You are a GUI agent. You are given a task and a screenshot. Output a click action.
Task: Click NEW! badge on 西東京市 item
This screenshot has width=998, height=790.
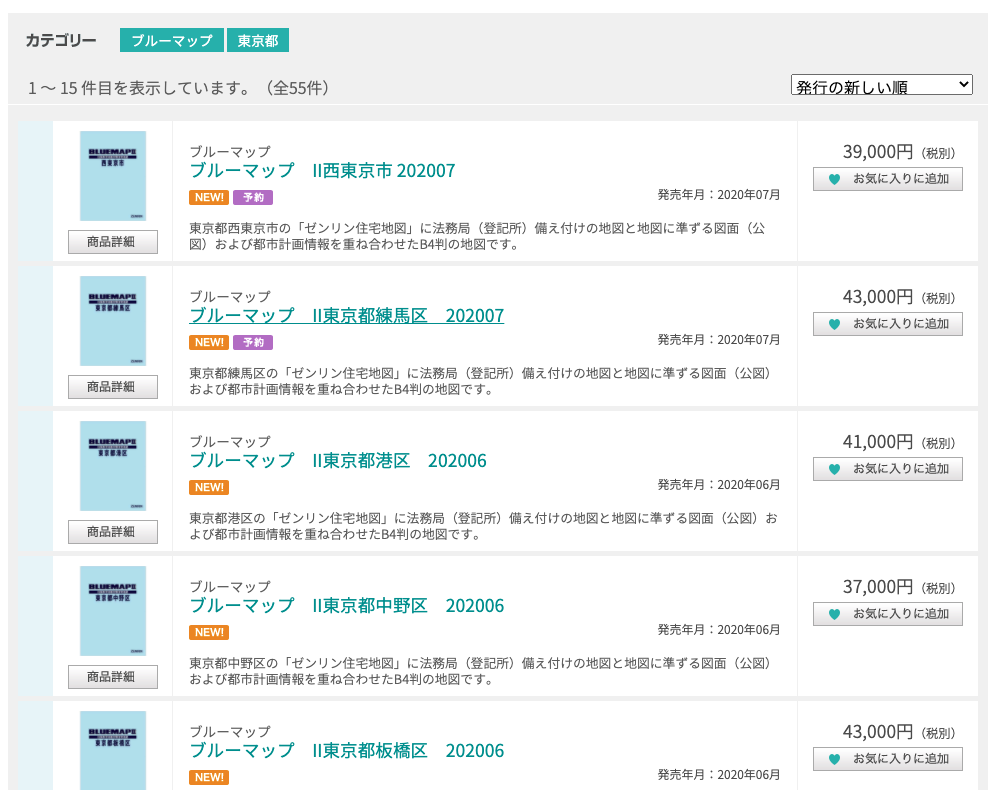(x=209, y=197)
